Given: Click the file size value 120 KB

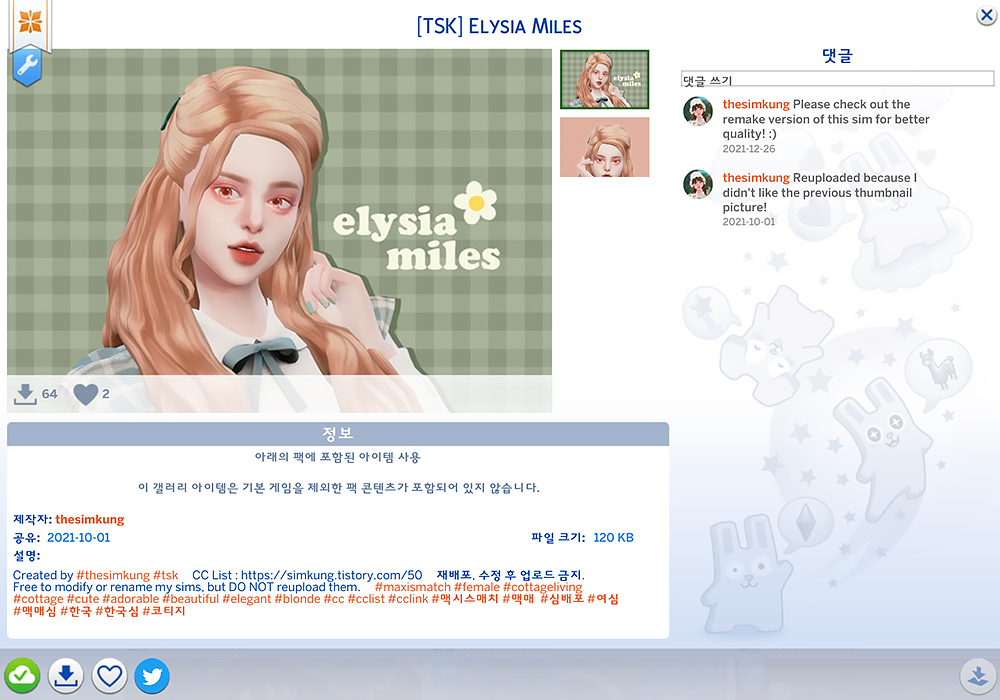Looking at the screenshot, I should point(614,537).
